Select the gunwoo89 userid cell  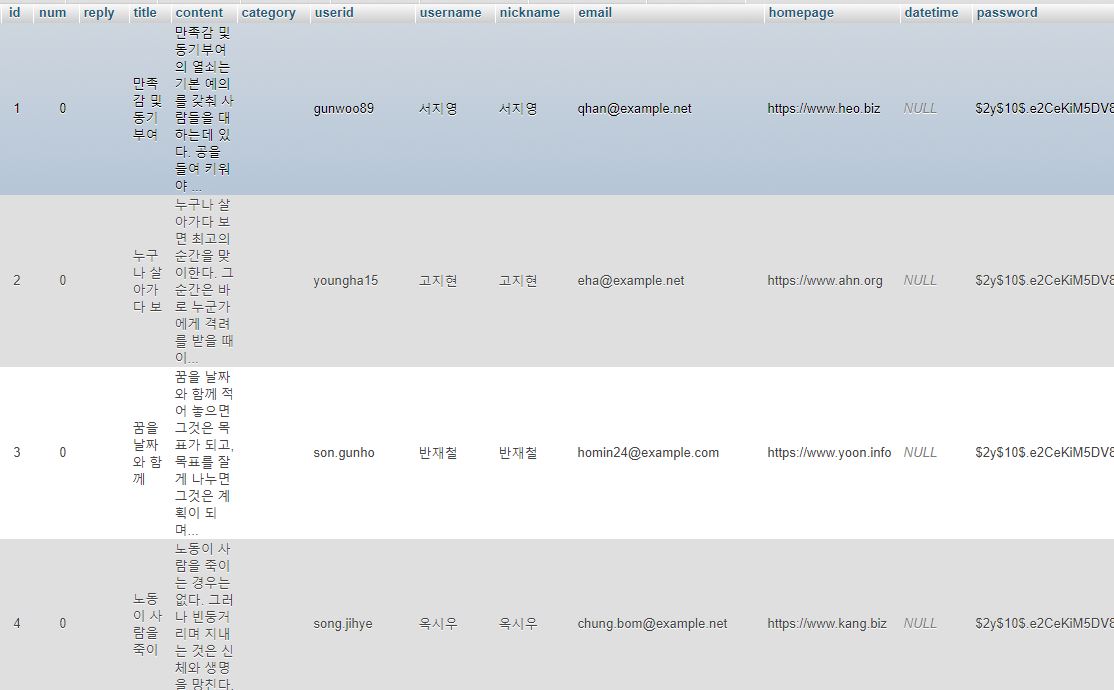343,109
